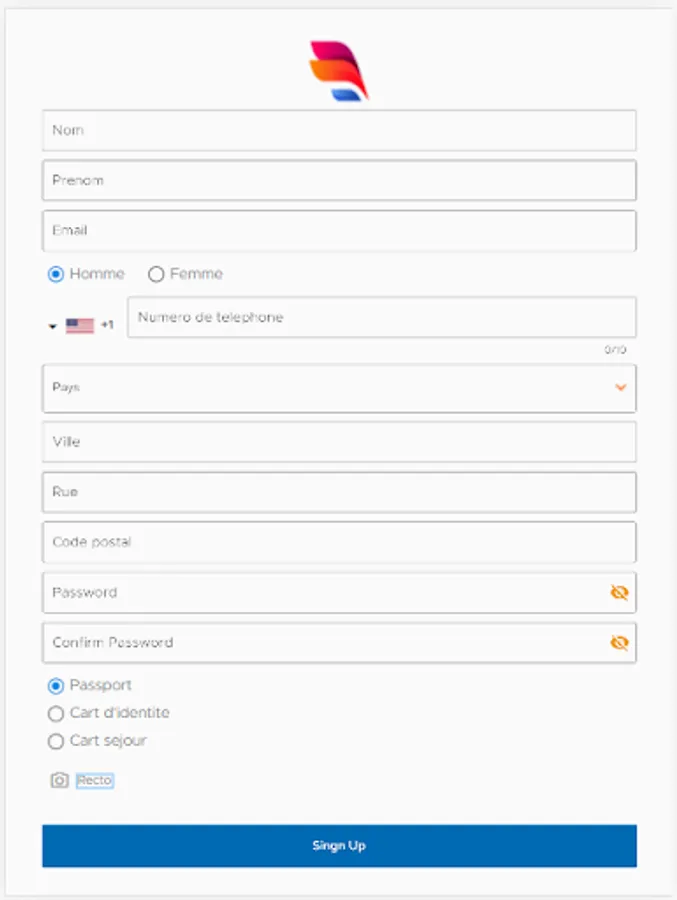Choose Passport as document type
This screenshot has width=677, height=900.
coord(56,686)
